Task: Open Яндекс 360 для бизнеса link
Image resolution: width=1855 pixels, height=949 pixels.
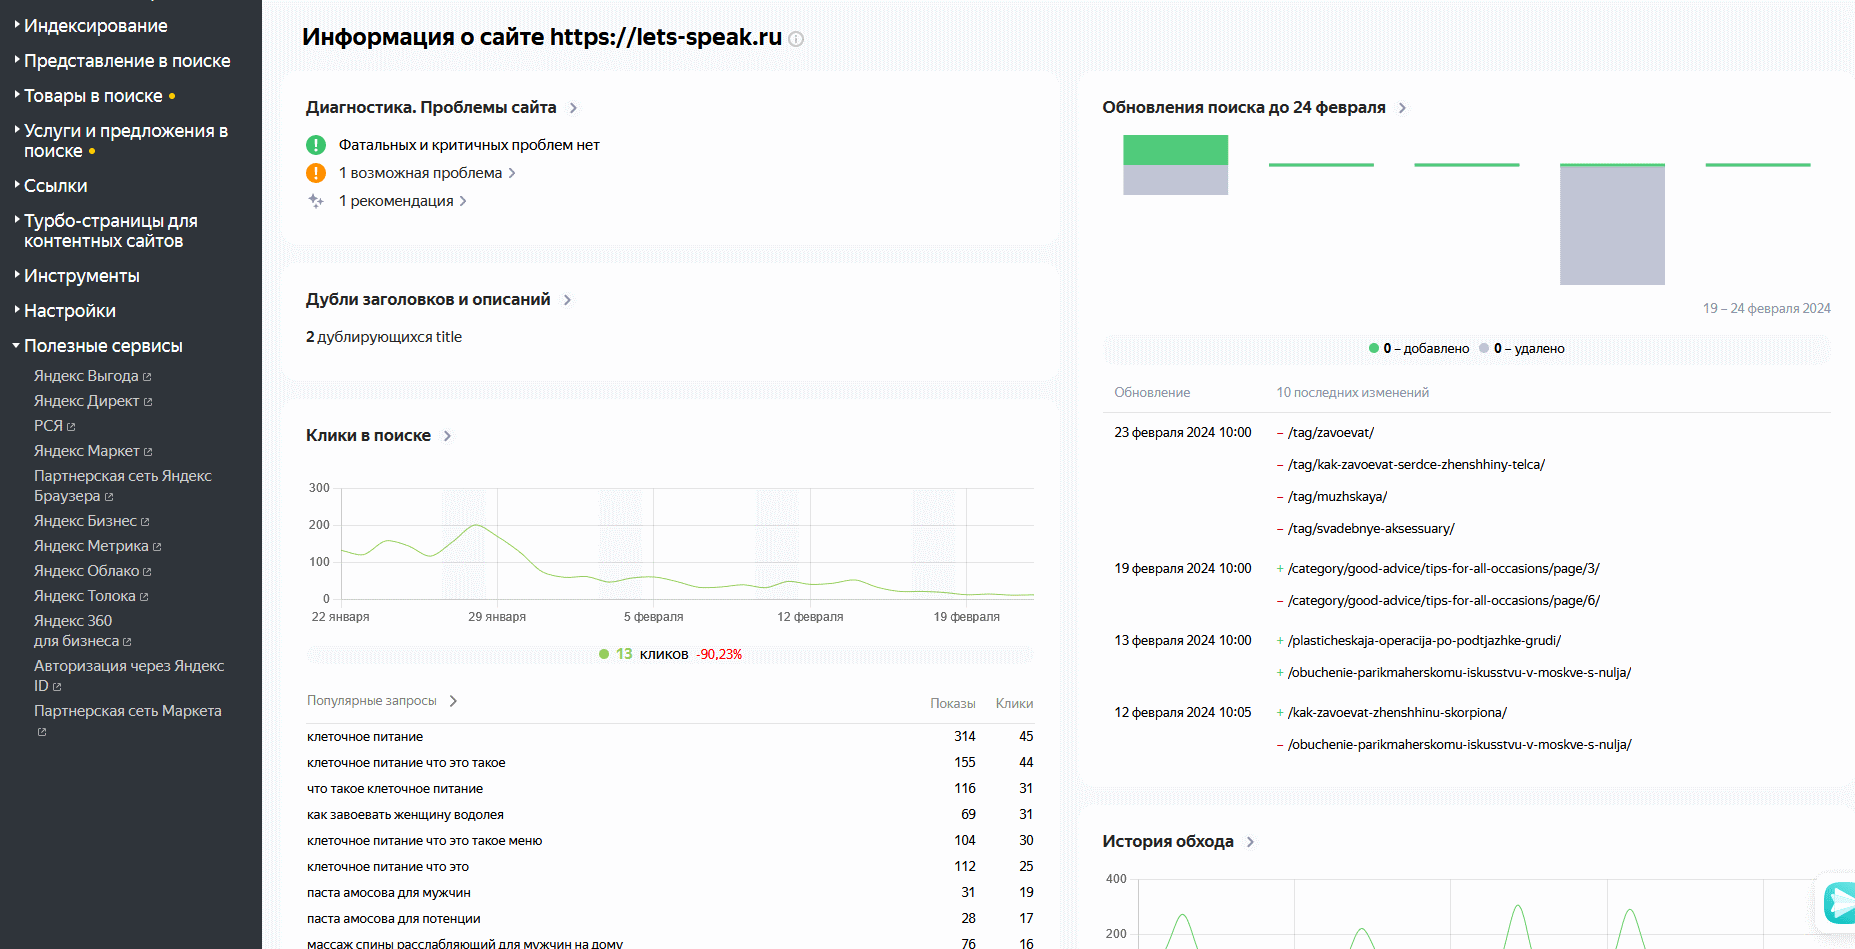Action: click(82, 631)
